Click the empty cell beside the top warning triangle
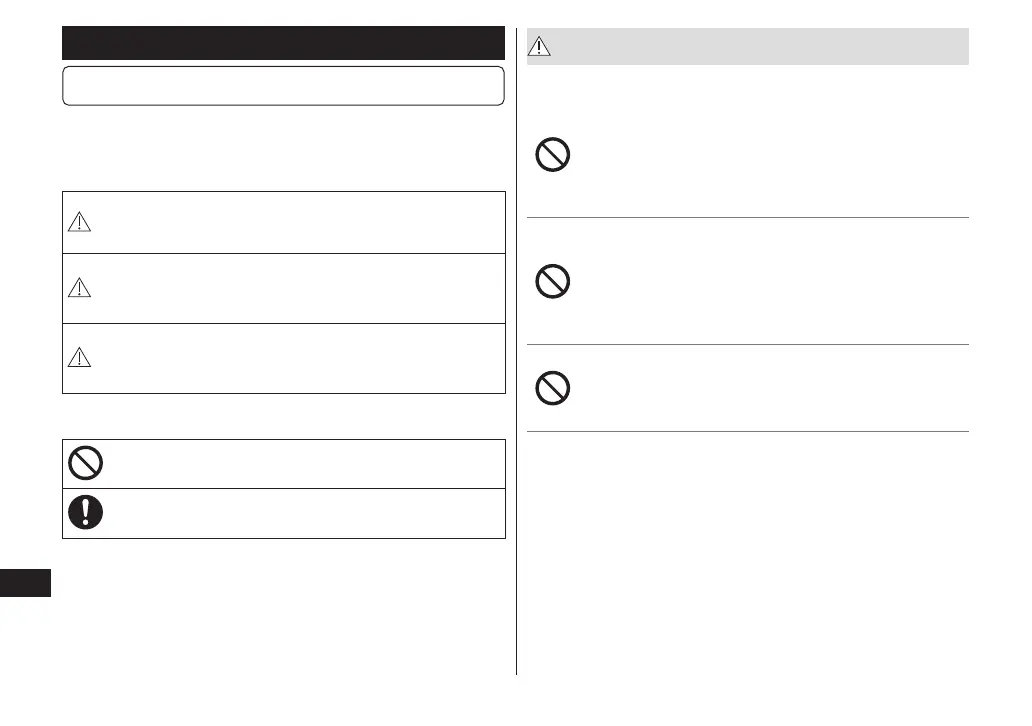The width and height of the screenshot is (1032, 726). tap(300, 223)
